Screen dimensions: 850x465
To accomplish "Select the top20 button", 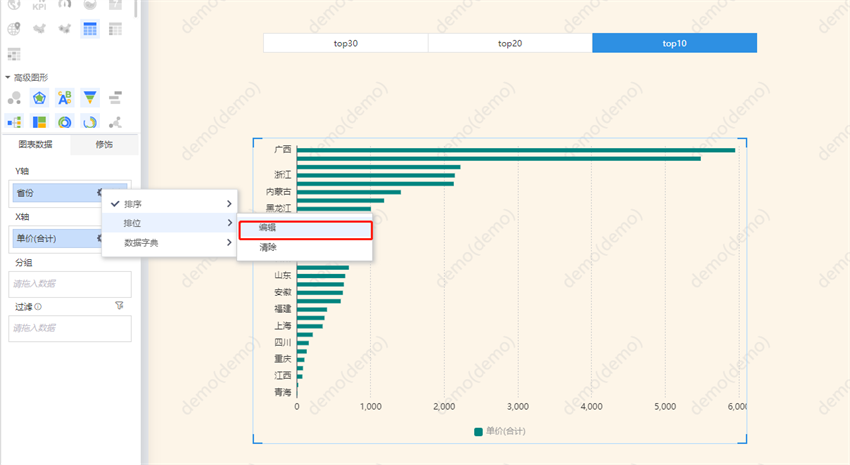I will click(510, 43).
